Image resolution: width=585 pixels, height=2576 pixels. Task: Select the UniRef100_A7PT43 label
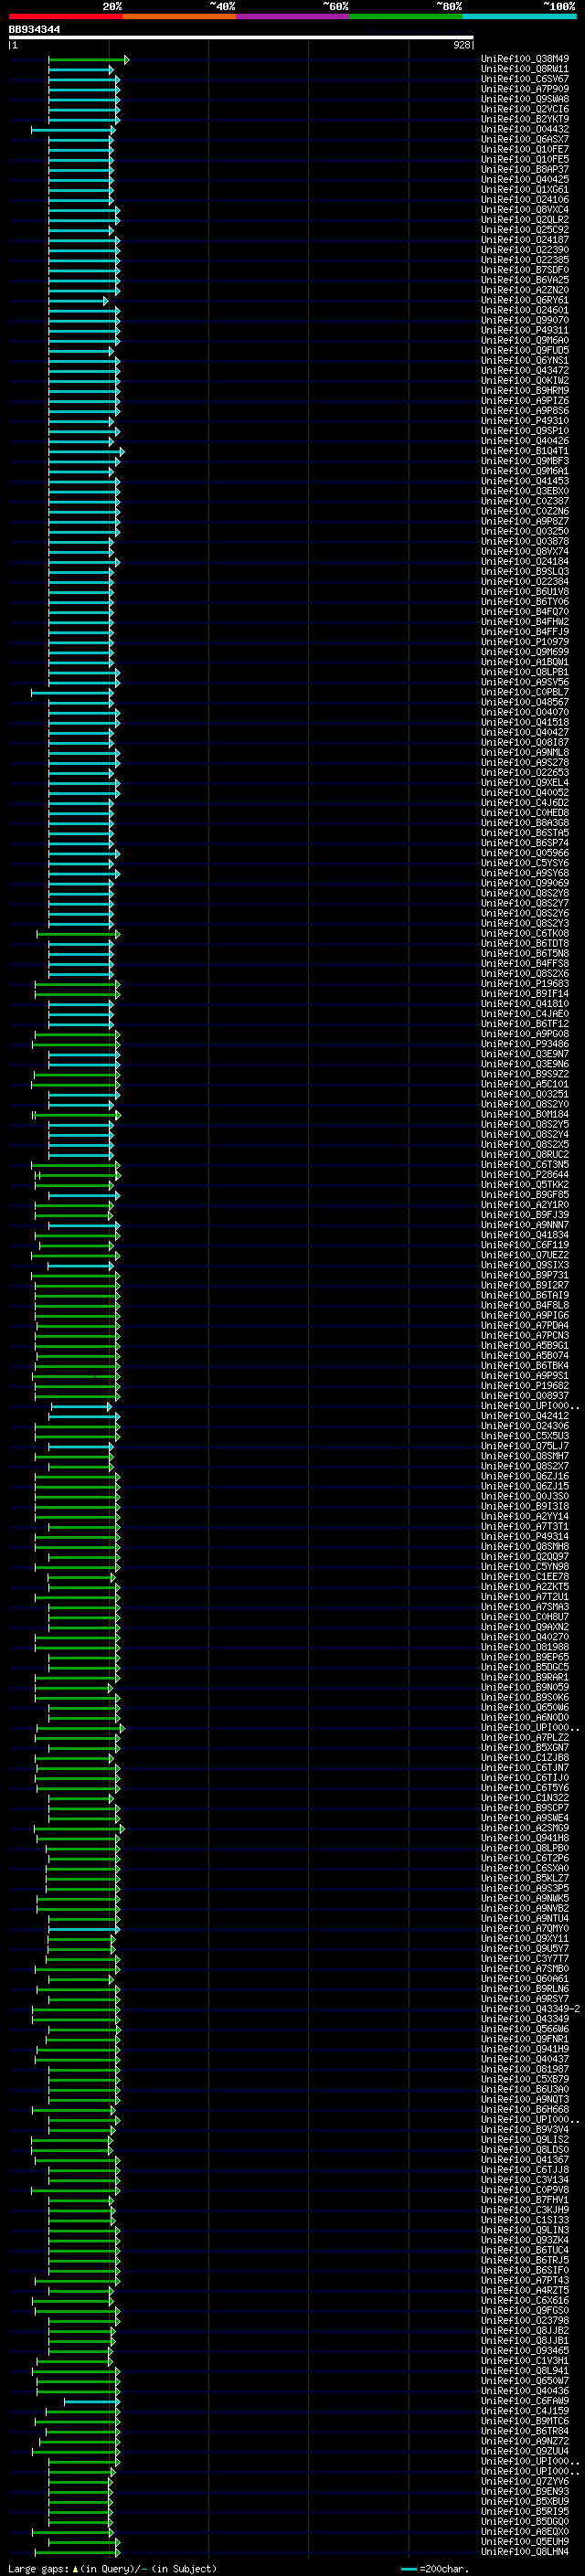[x=525, y=2280]
